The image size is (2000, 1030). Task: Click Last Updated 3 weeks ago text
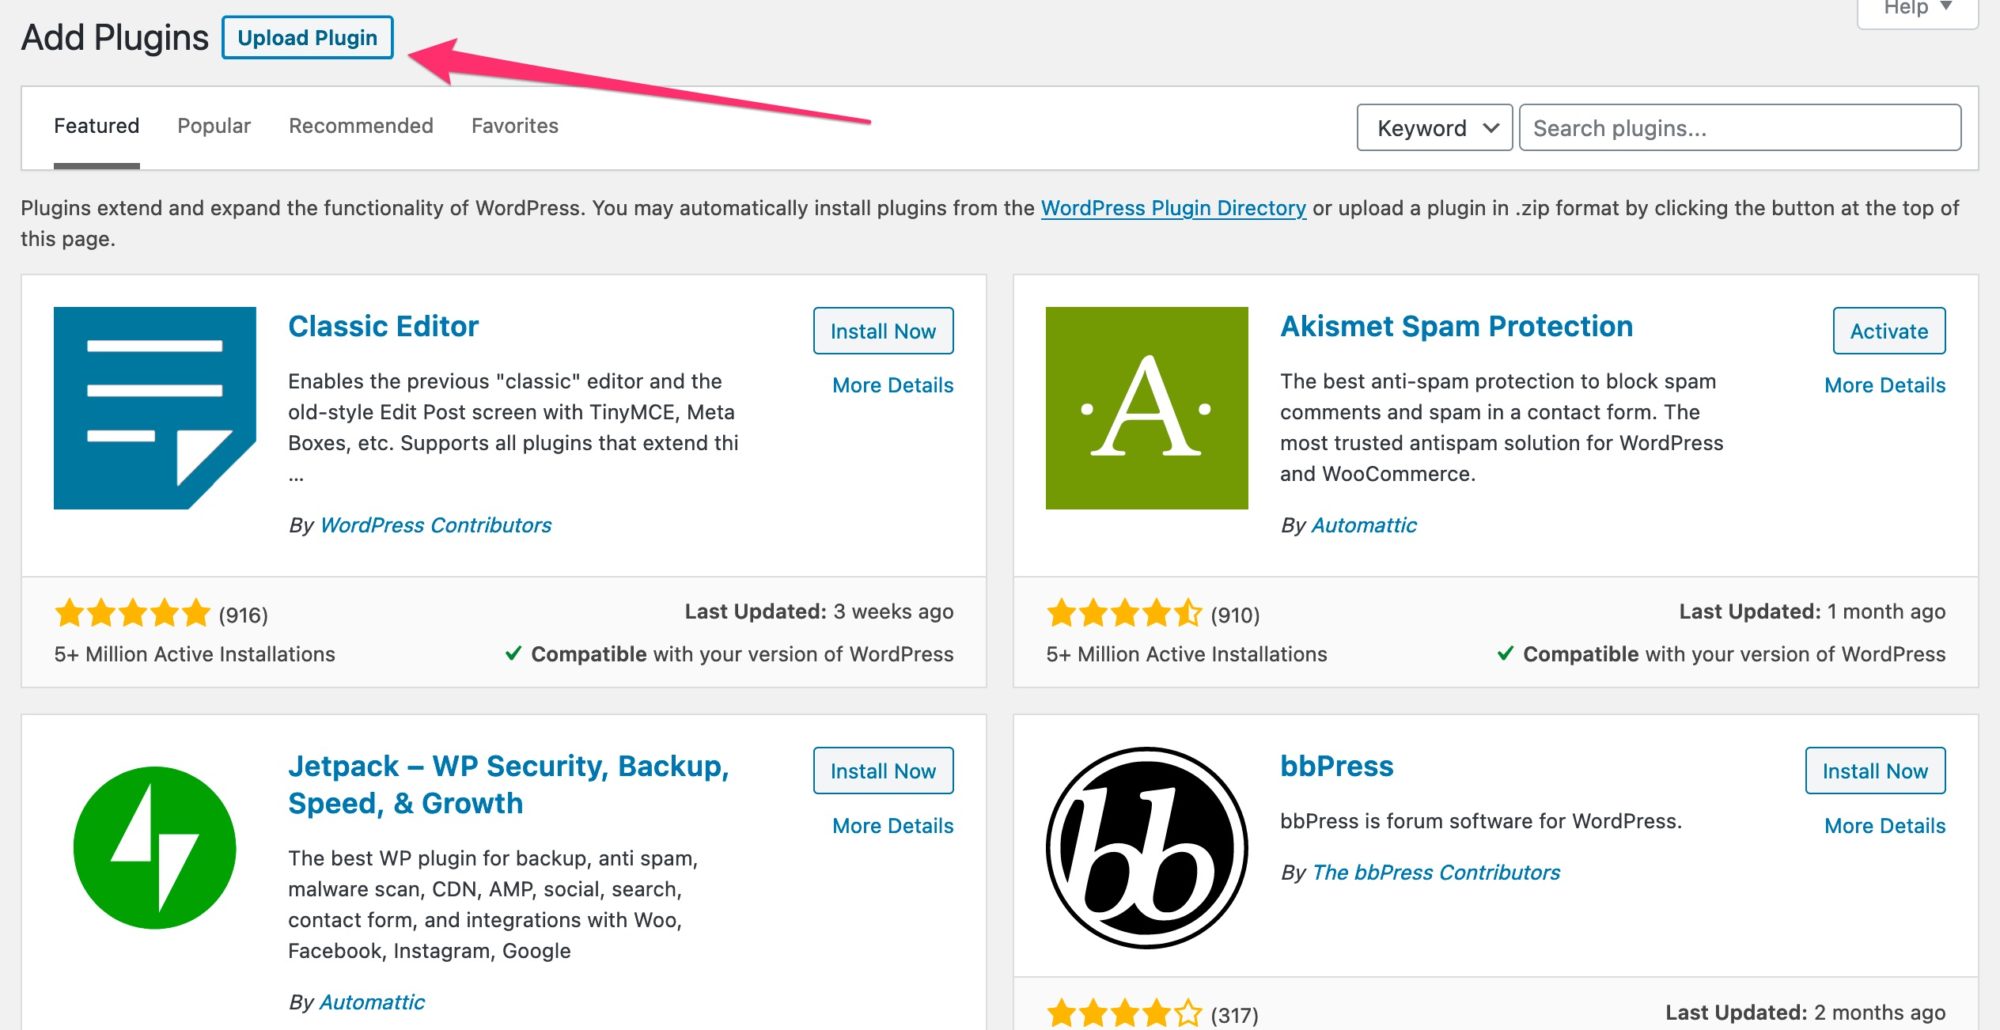819,611
